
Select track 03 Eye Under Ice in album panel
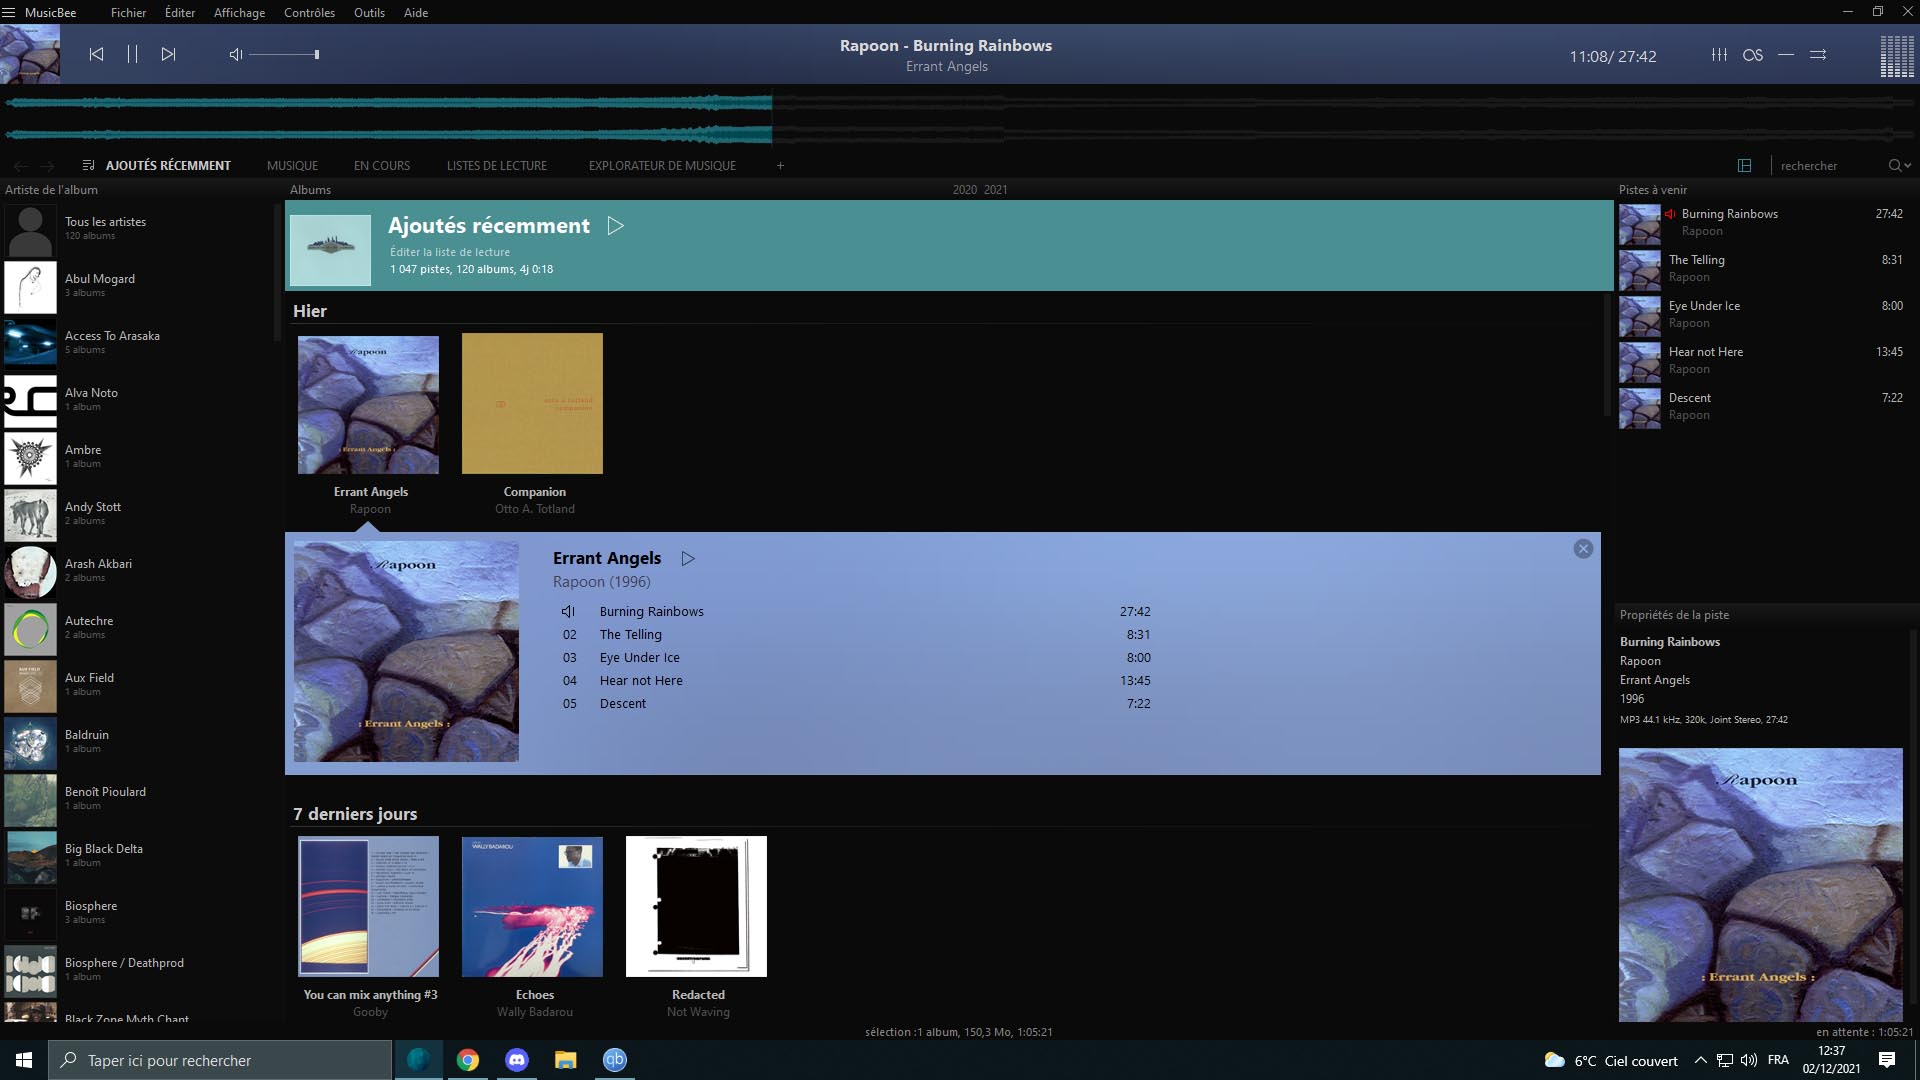(856, 658)
